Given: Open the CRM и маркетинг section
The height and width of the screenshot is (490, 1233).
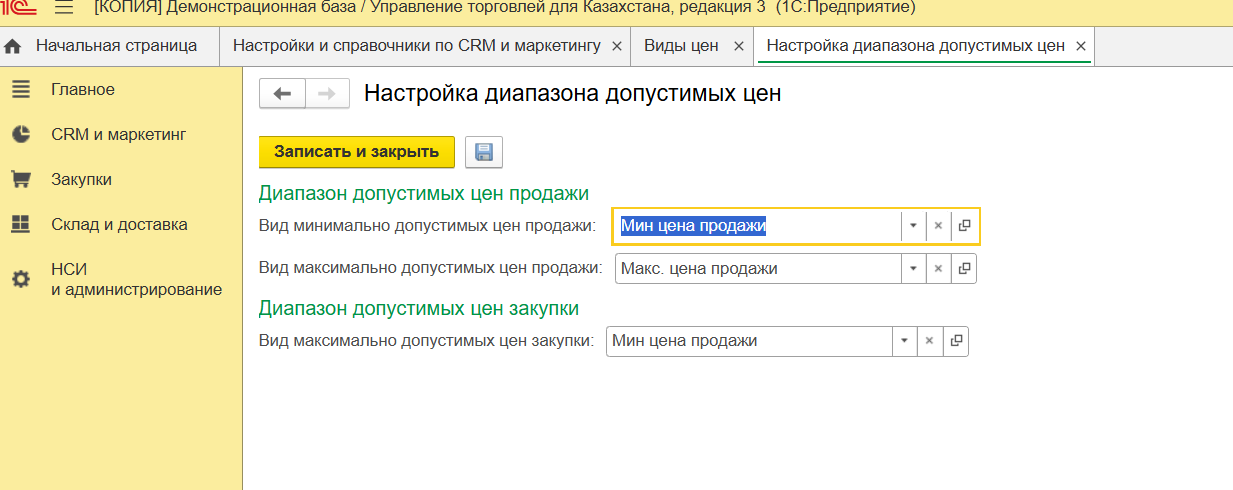Looking at the screenshot, I should point(118,134).
